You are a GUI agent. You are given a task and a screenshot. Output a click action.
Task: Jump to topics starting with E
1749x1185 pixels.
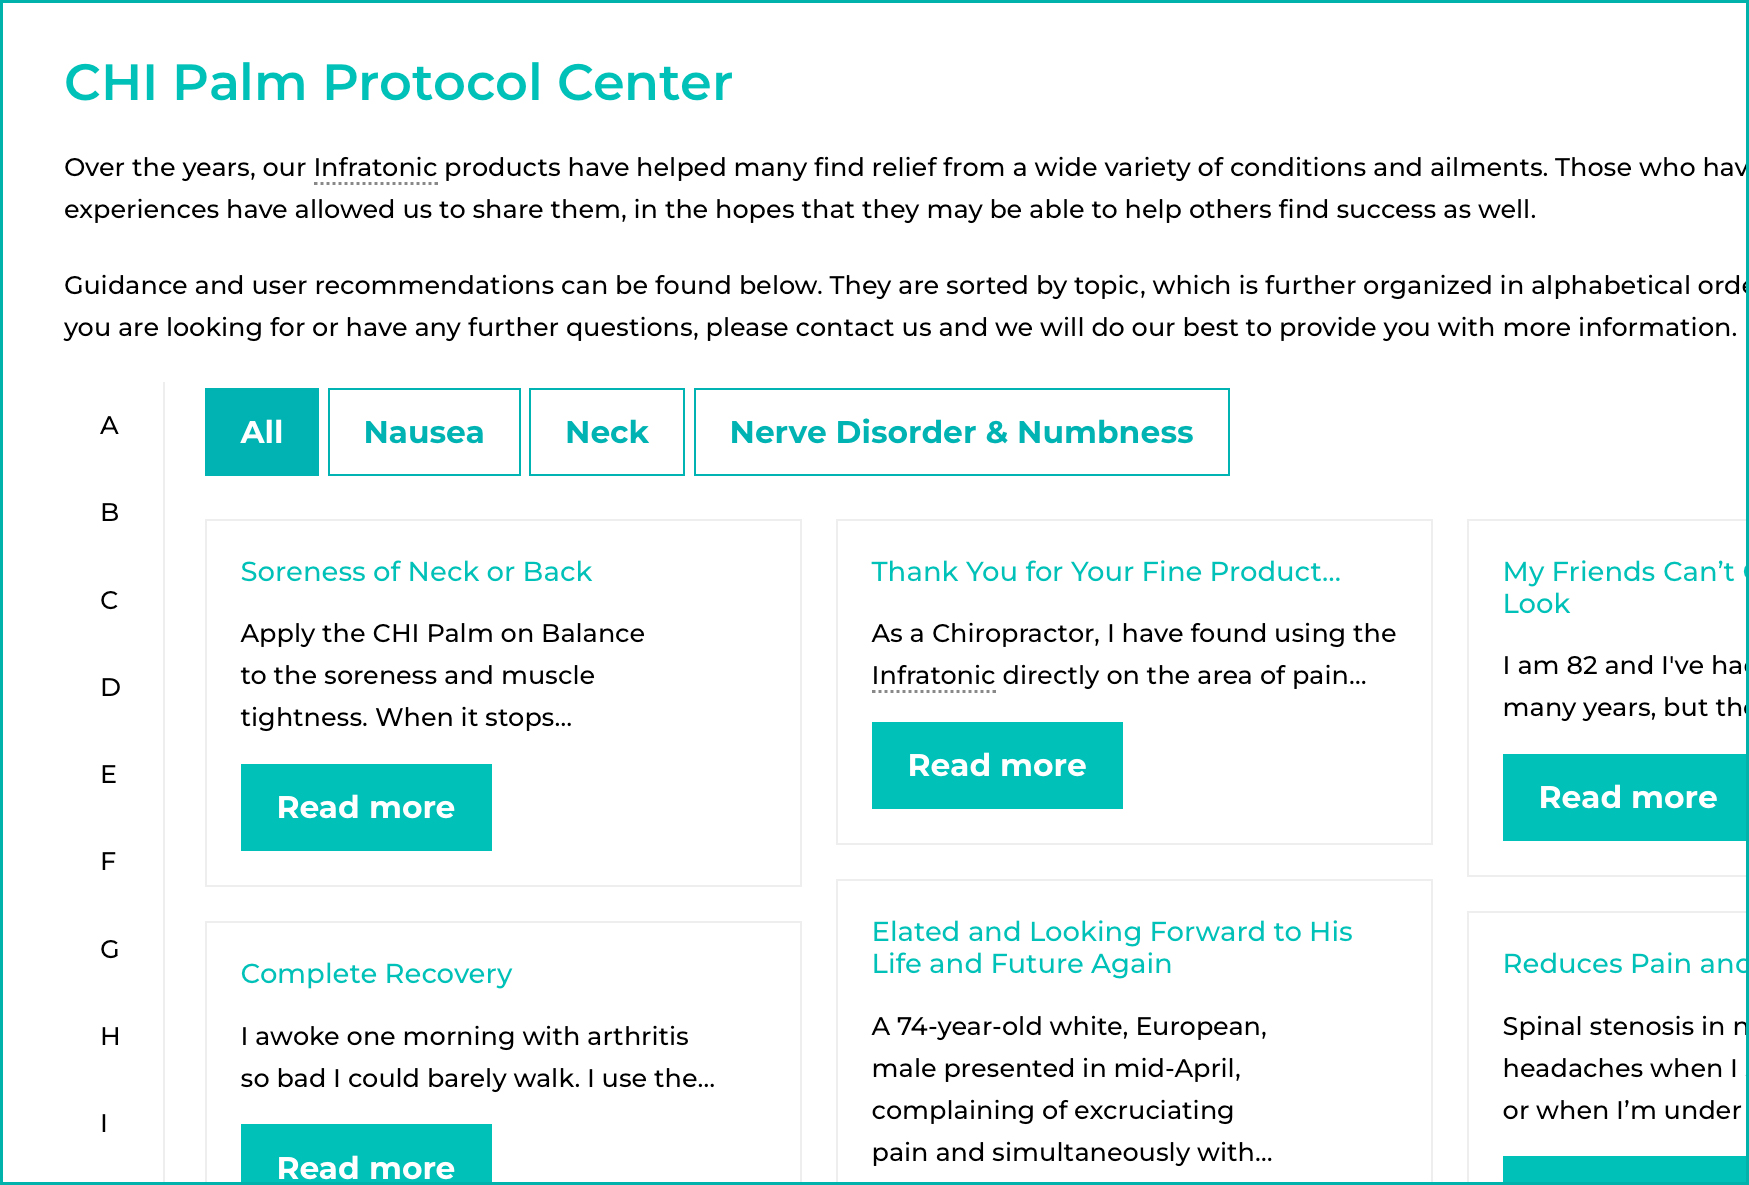pos(108,774)
